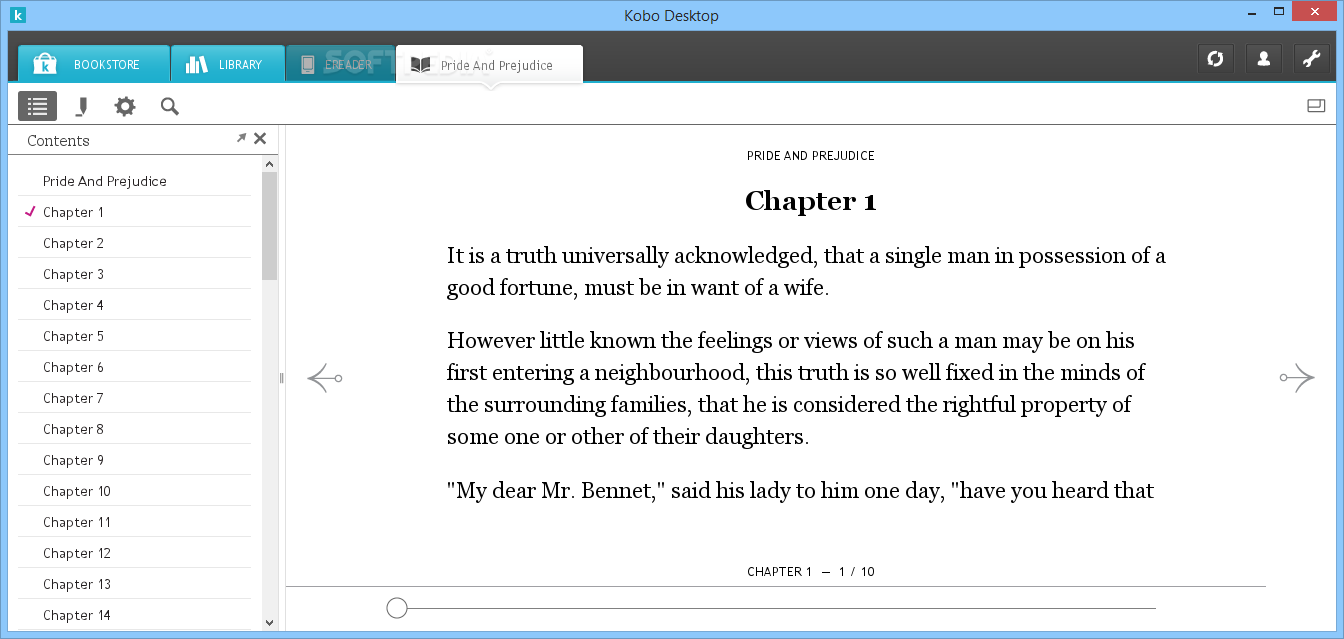Jump to Chapter 11 in Contents

coord(134,522)
